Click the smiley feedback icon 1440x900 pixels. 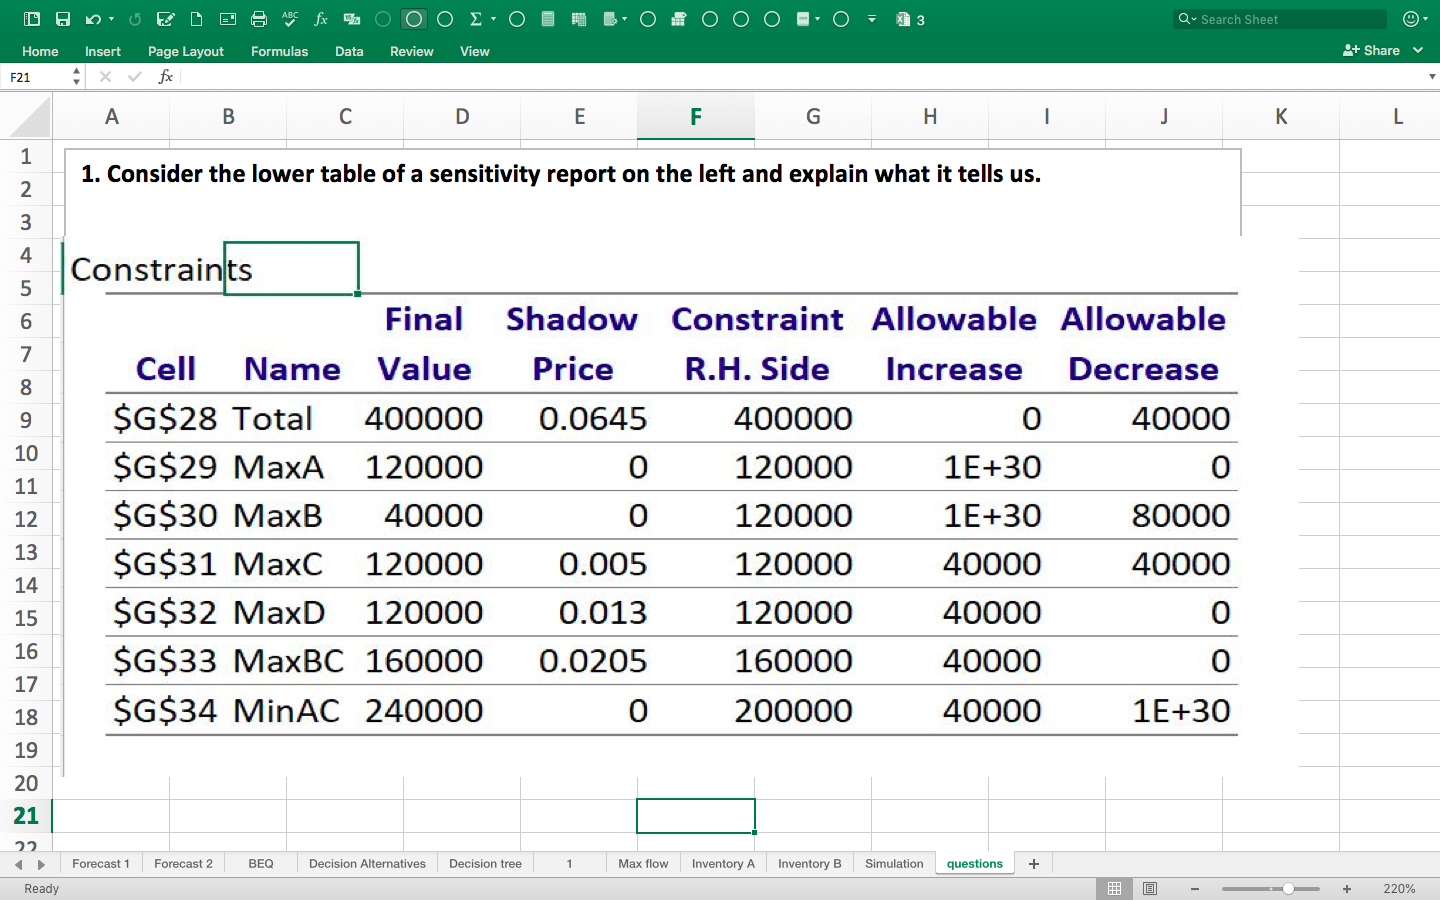(1411, 19)
